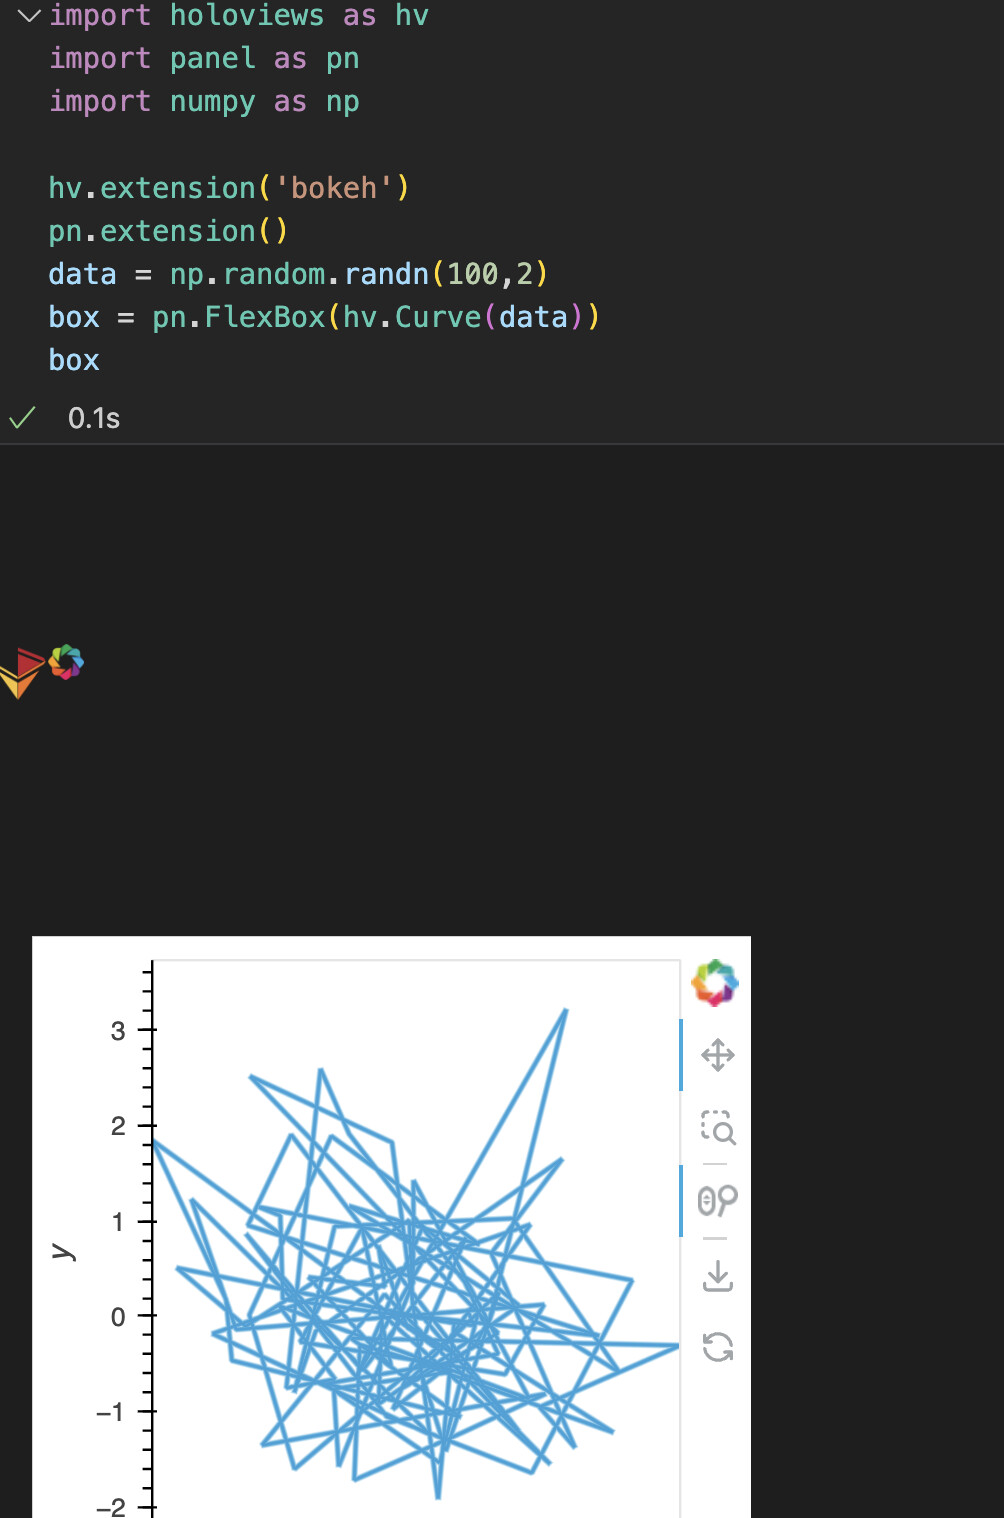Click the y-axis tick label 0
The image size is (1004, 1518).
[x=118, y=1317]
